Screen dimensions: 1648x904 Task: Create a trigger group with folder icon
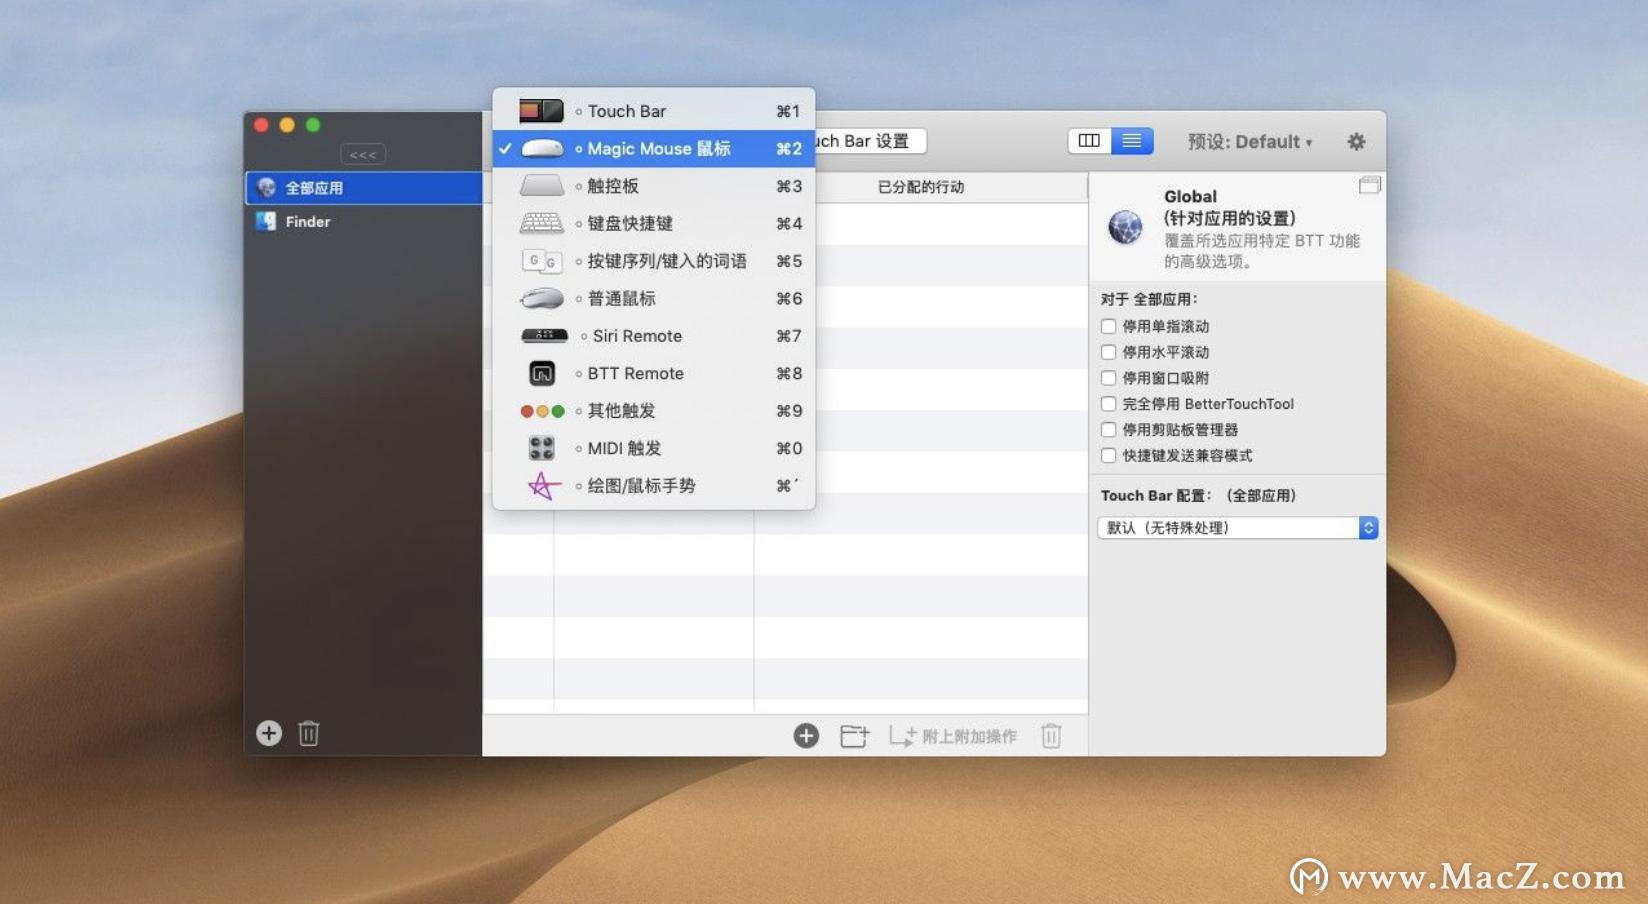click(855, 735)
